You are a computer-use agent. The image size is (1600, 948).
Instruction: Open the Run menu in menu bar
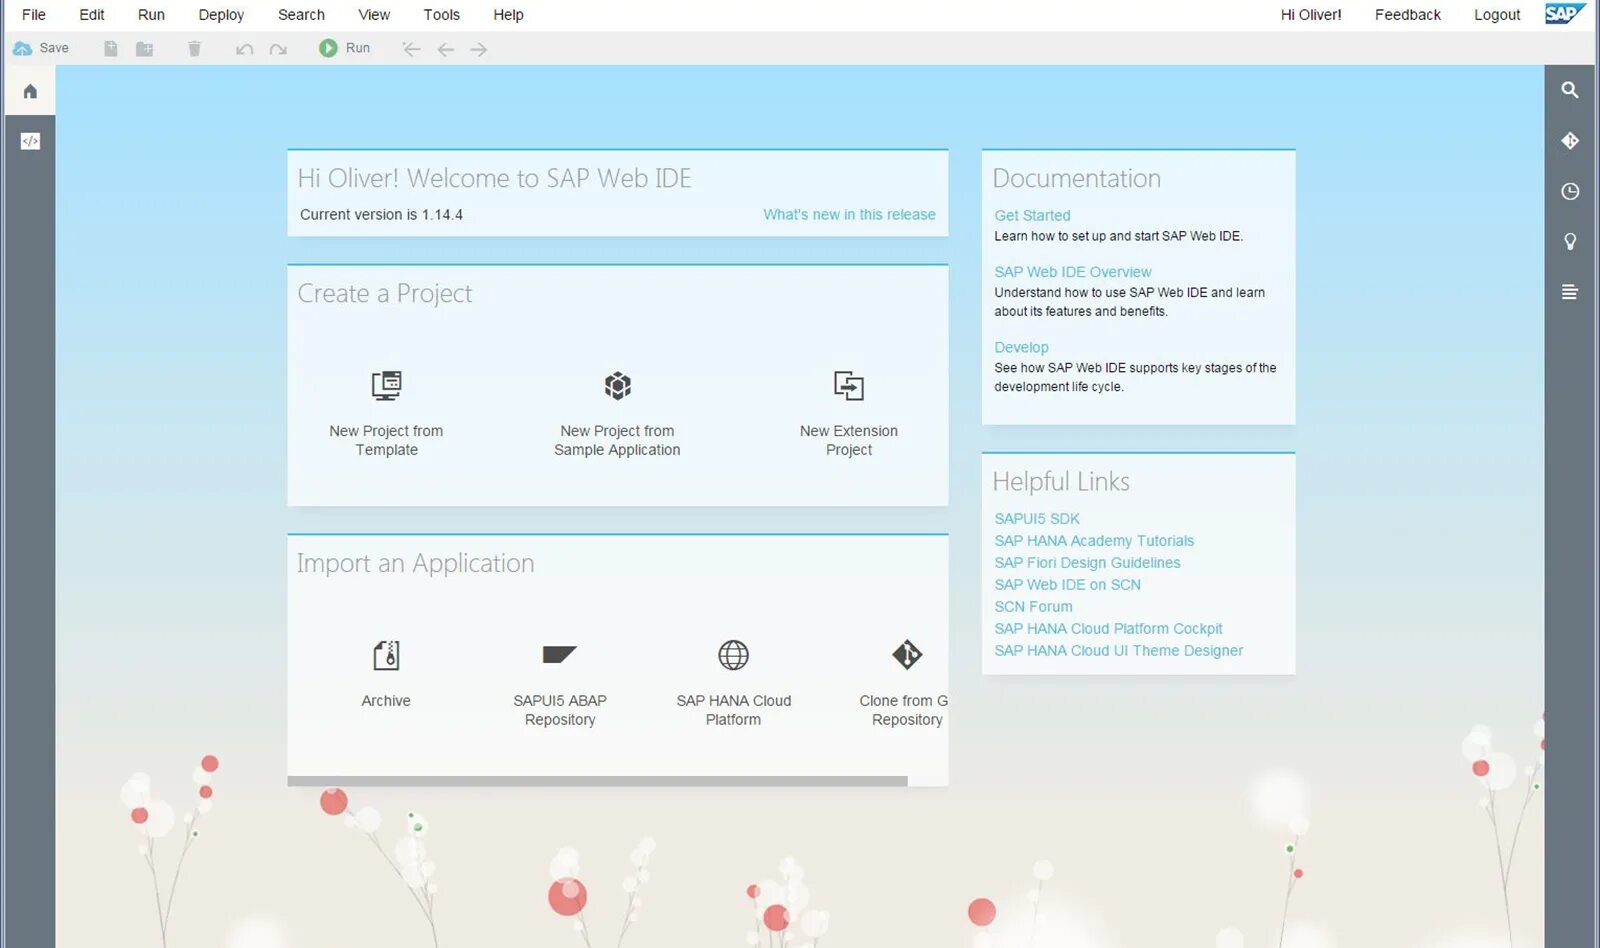pos(151,15)
